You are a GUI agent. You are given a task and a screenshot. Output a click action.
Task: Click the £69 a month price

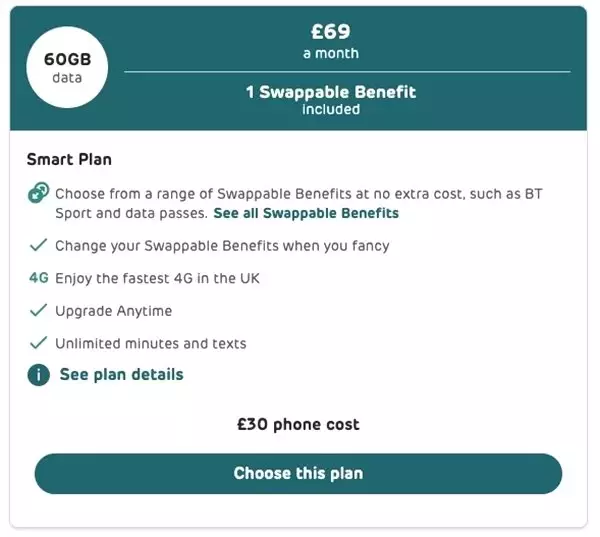pos(330,40)
